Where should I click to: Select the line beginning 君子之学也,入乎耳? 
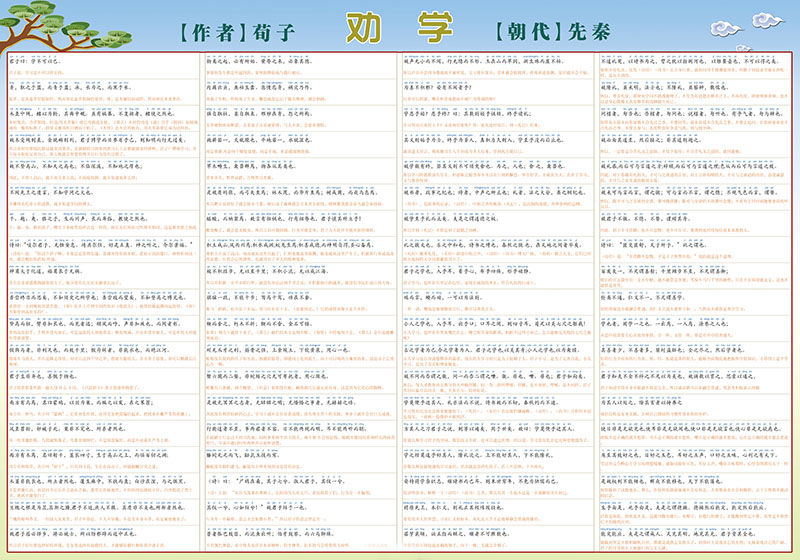coord(467,271)
